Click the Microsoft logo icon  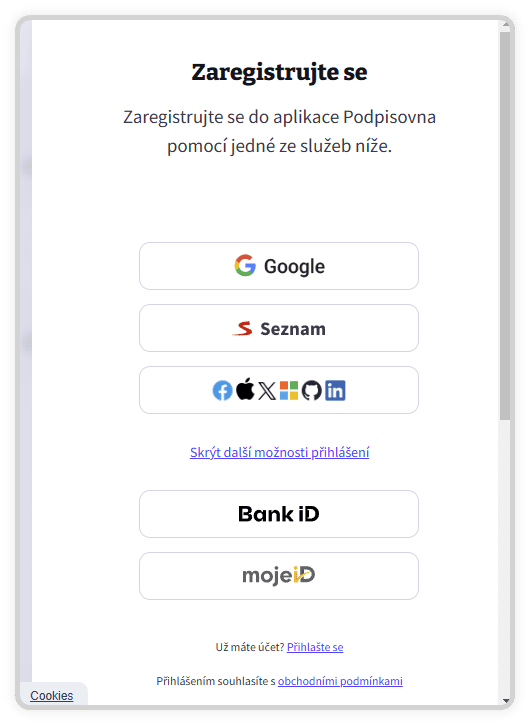click(x=289, y=391)
